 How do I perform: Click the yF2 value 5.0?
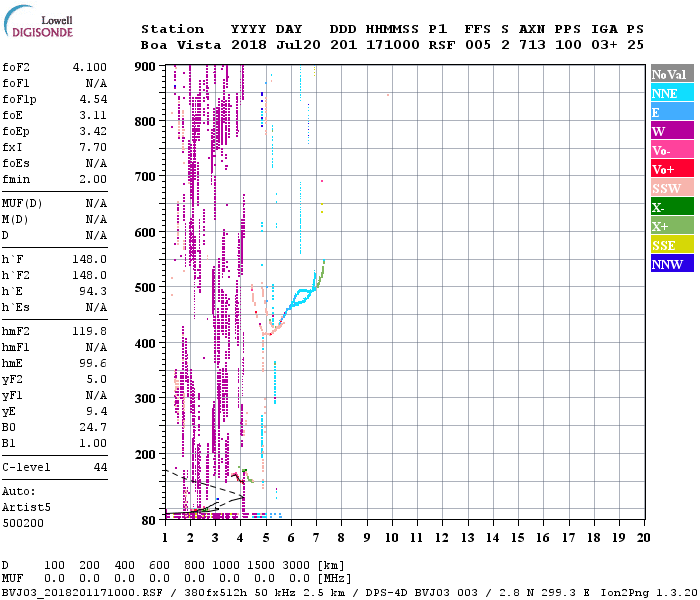97,379
